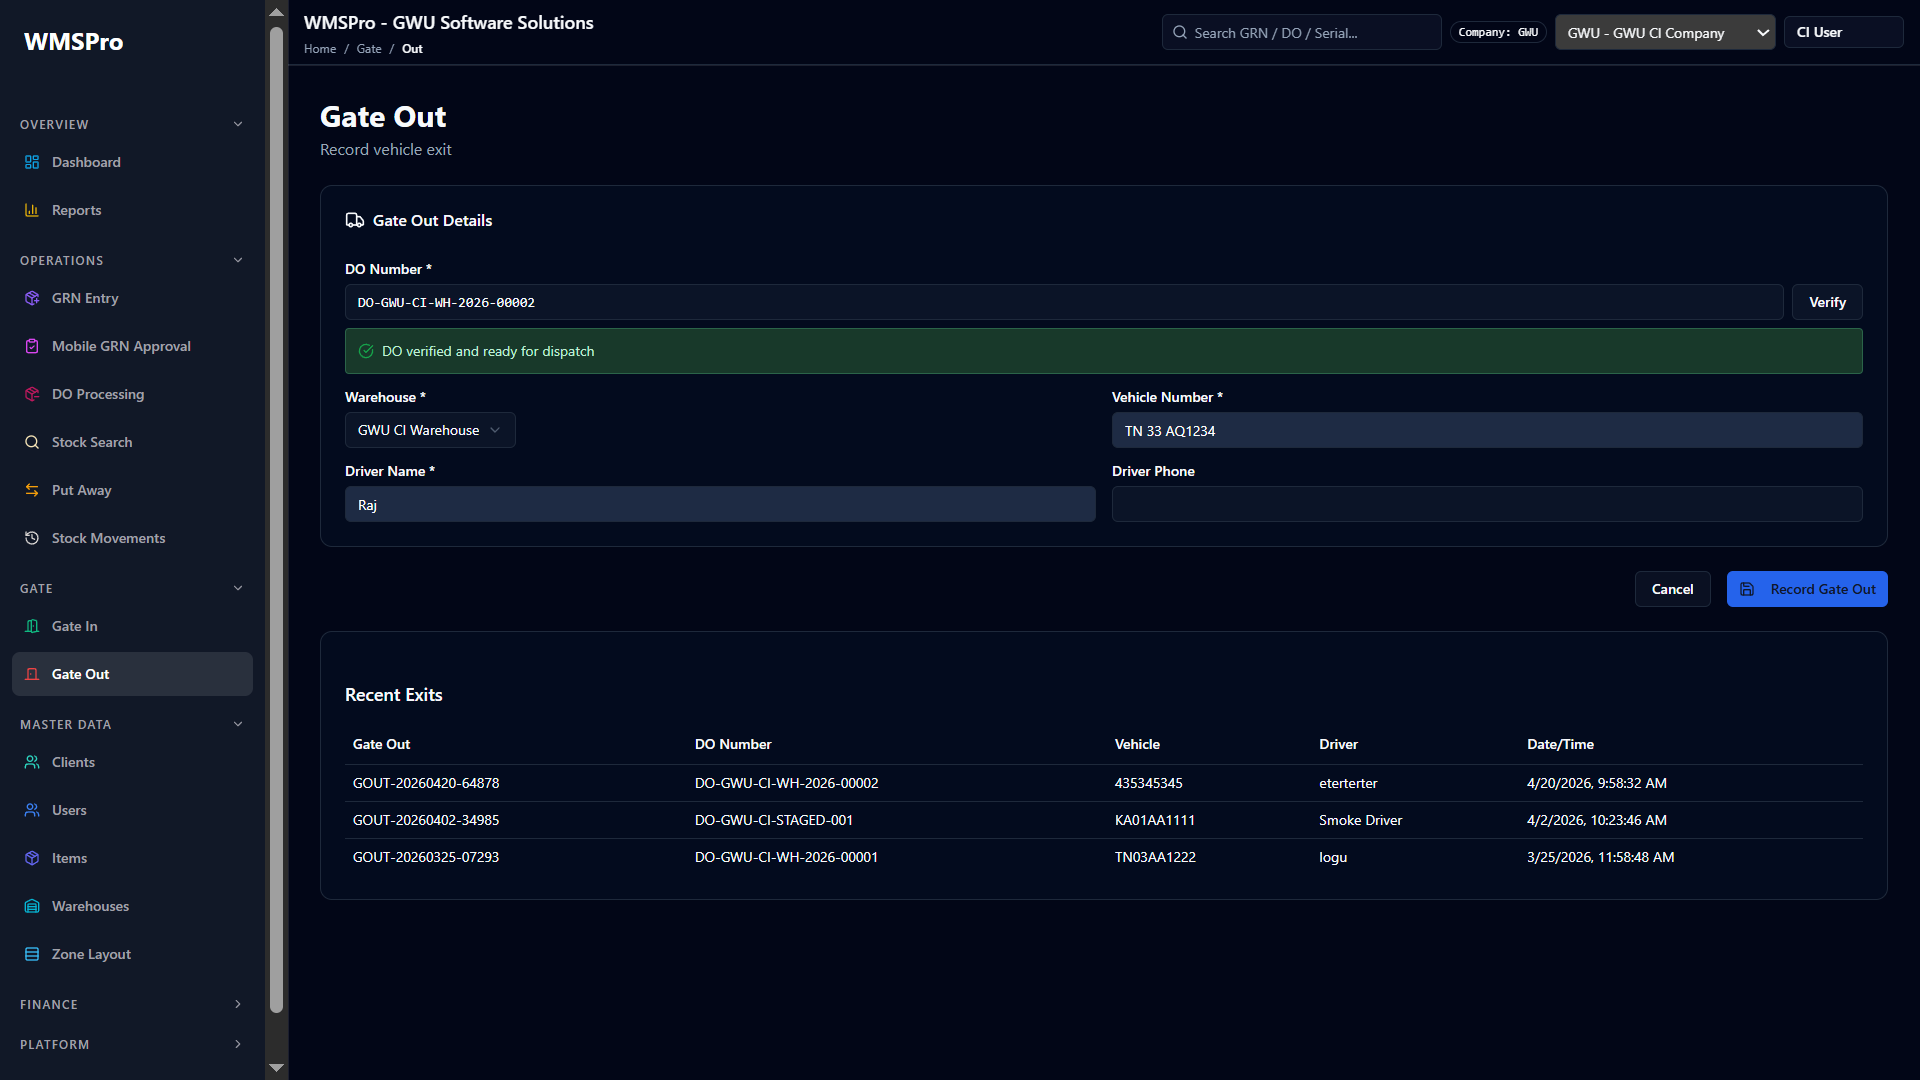
Task: Click Record Gate Out button
Action: click(1807, 589)
